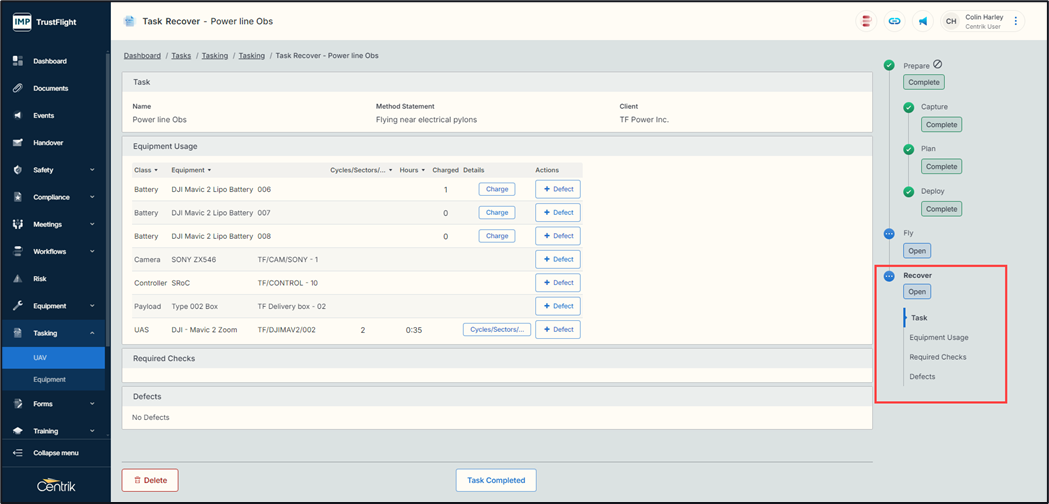Viewport: 1049px width, 504px height.
Task: Go to Dashboard breadcrumb link
Action: click(142, 56)
